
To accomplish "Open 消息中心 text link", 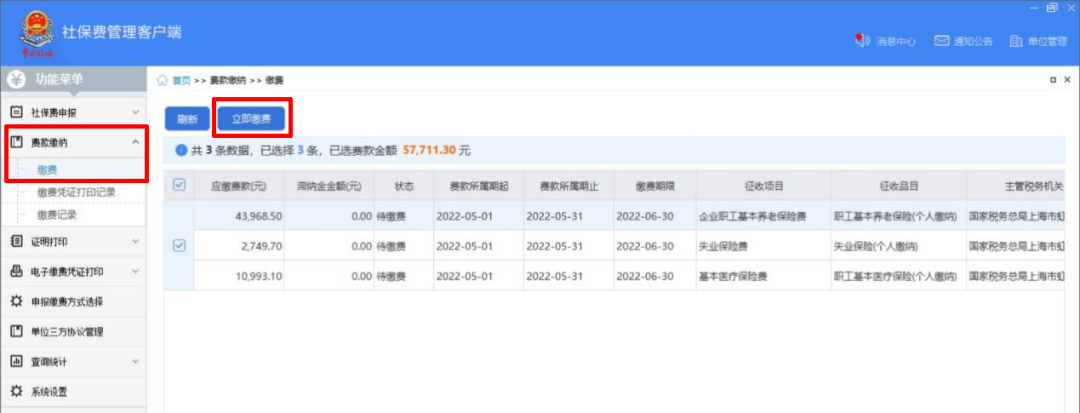I will click(x=895, y=41).
